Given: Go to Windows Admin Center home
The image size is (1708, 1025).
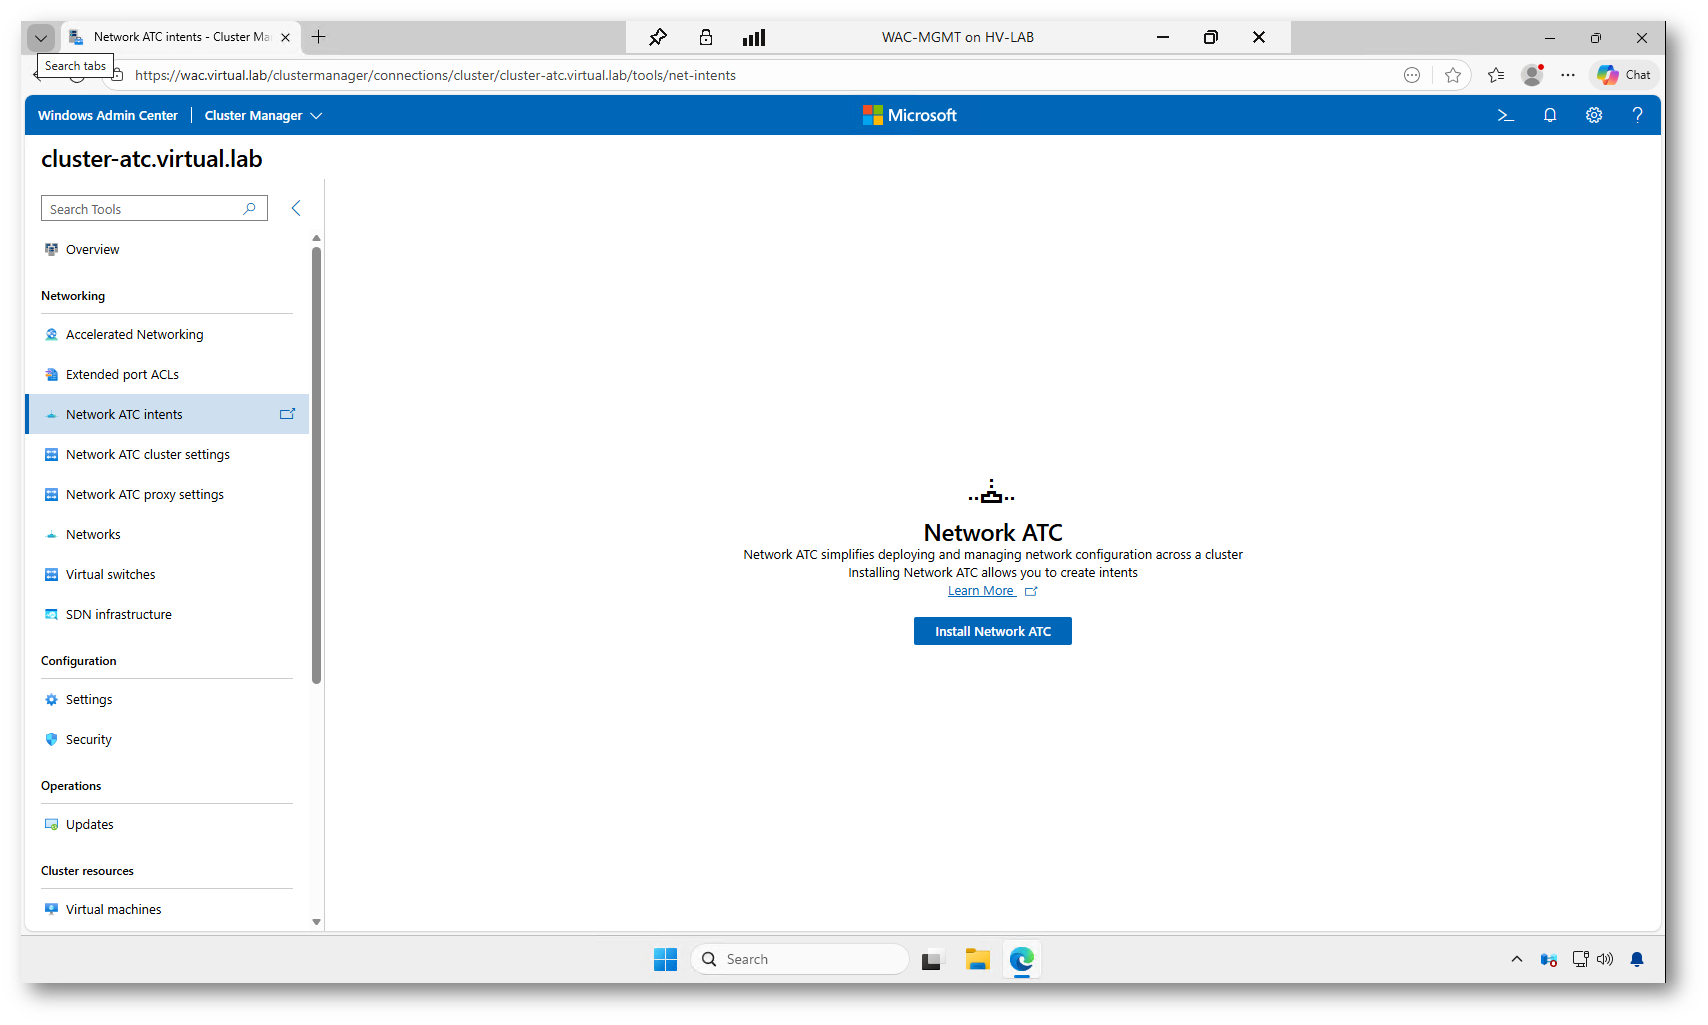Looking at the screenshot, I should pyautogui.click(x=108, y=116).
